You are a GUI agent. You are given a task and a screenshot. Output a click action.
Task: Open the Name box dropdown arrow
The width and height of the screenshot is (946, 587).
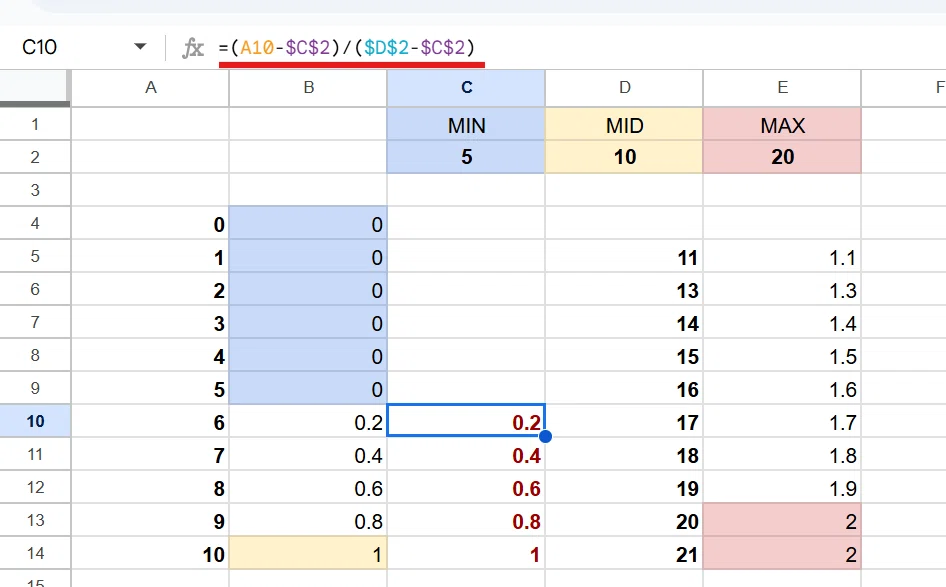(140, 46)
